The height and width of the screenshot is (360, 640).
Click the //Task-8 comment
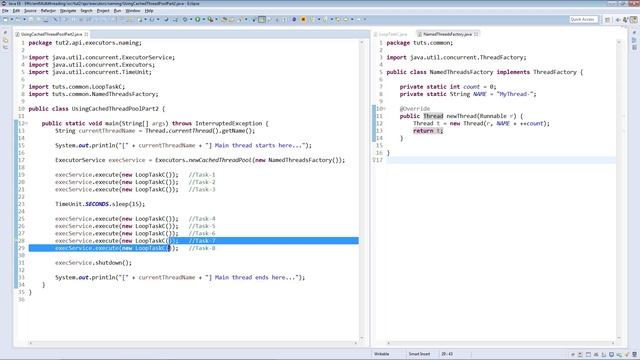pyautogui.click(x=202, y=248)
